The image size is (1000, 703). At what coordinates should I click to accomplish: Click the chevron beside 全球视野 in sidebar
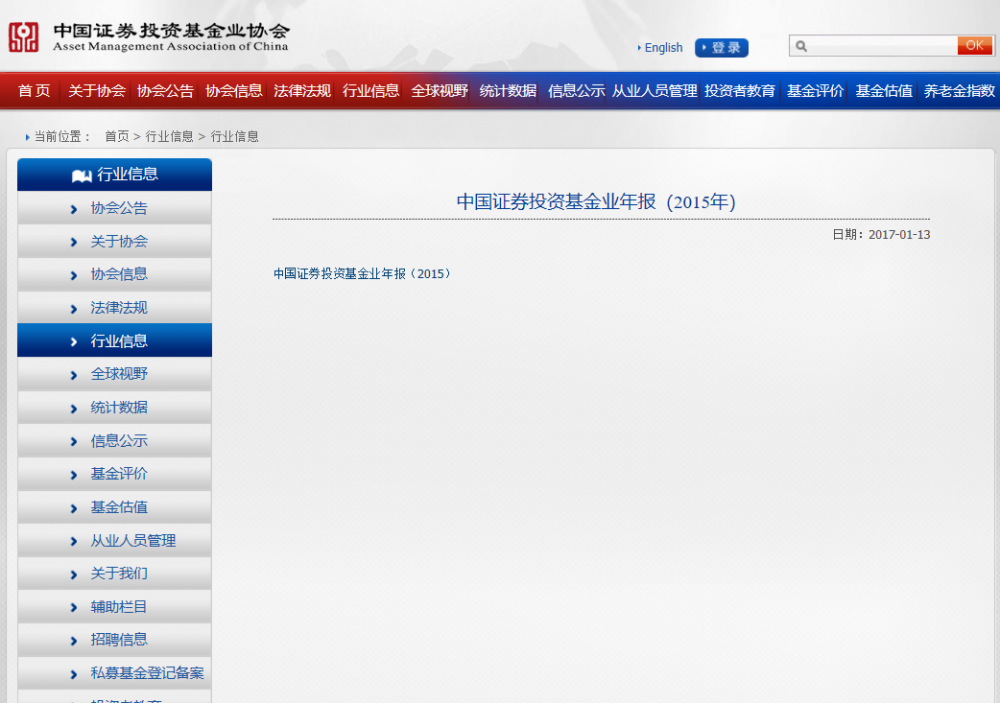[74, 375]
